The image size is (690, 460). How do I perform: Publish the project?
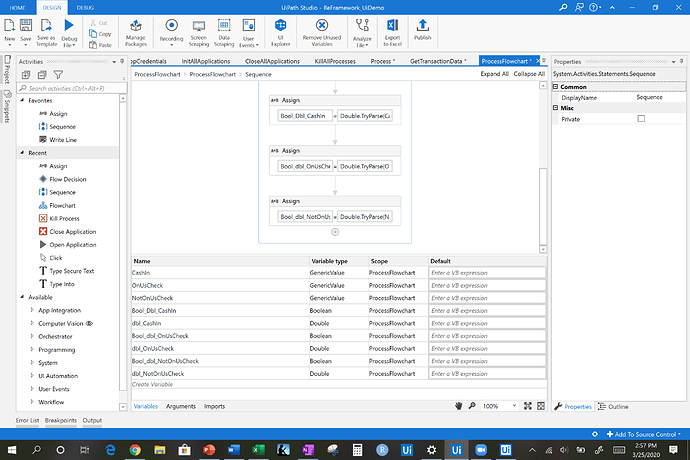(422, 30)
